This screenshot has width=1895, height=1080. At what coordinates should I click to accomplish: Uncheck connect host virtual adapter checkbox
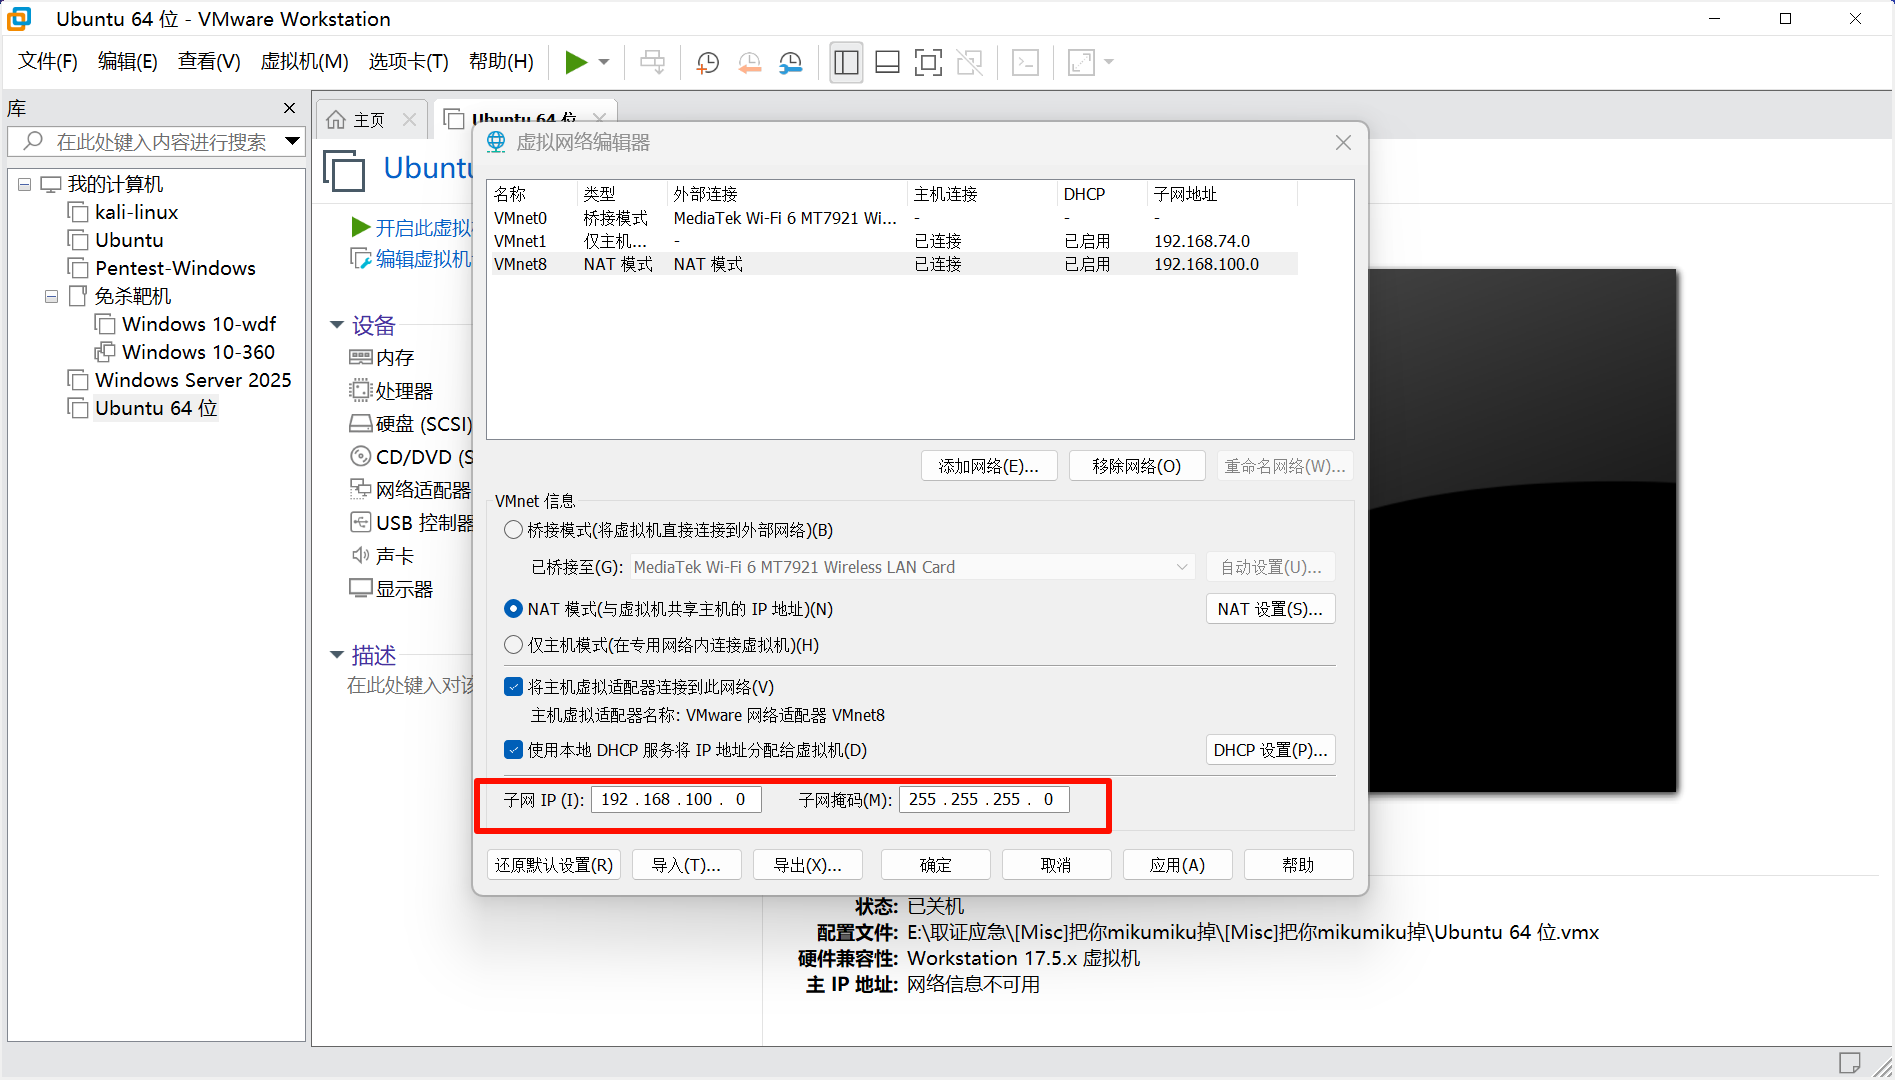click(513, 687)
